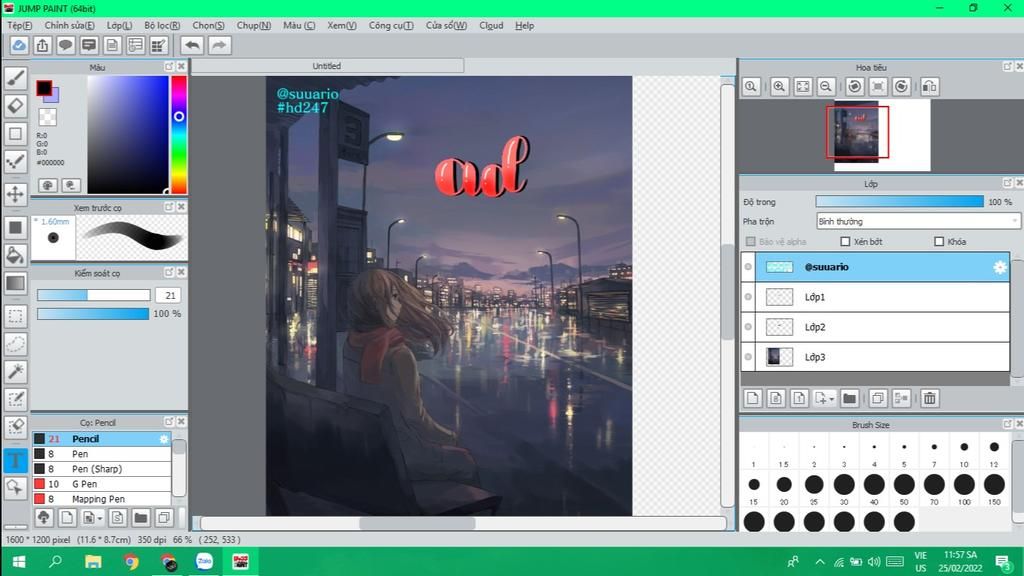This screenshot has height=576, width=1024.
Task: Open the Windows Start menu
Action: click(19, 562)
